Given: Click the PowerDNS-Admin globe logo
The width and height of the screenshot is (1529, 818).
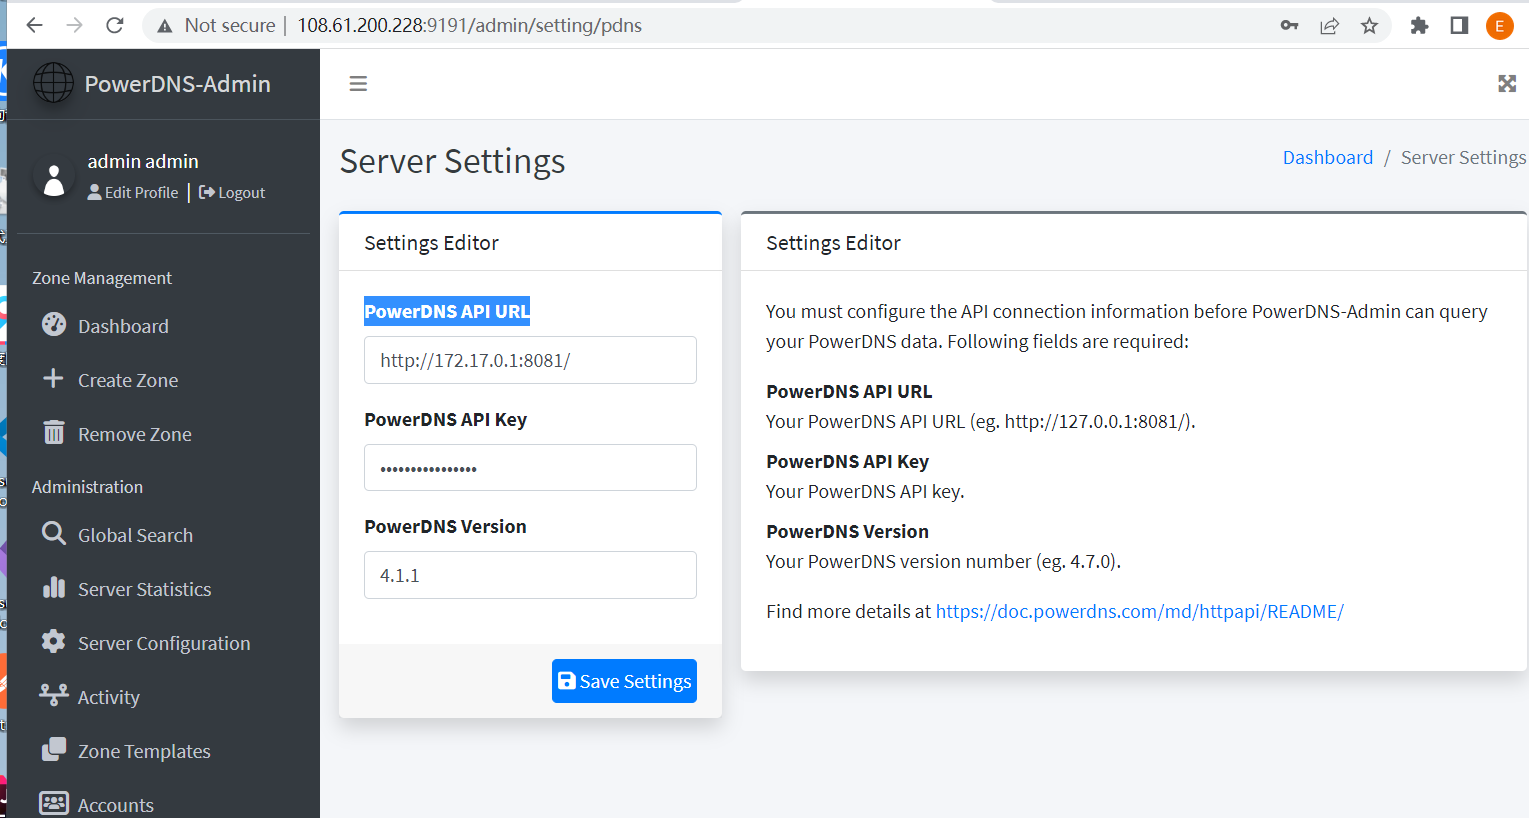Looking at the screenshot, I should tap(53, 83).
